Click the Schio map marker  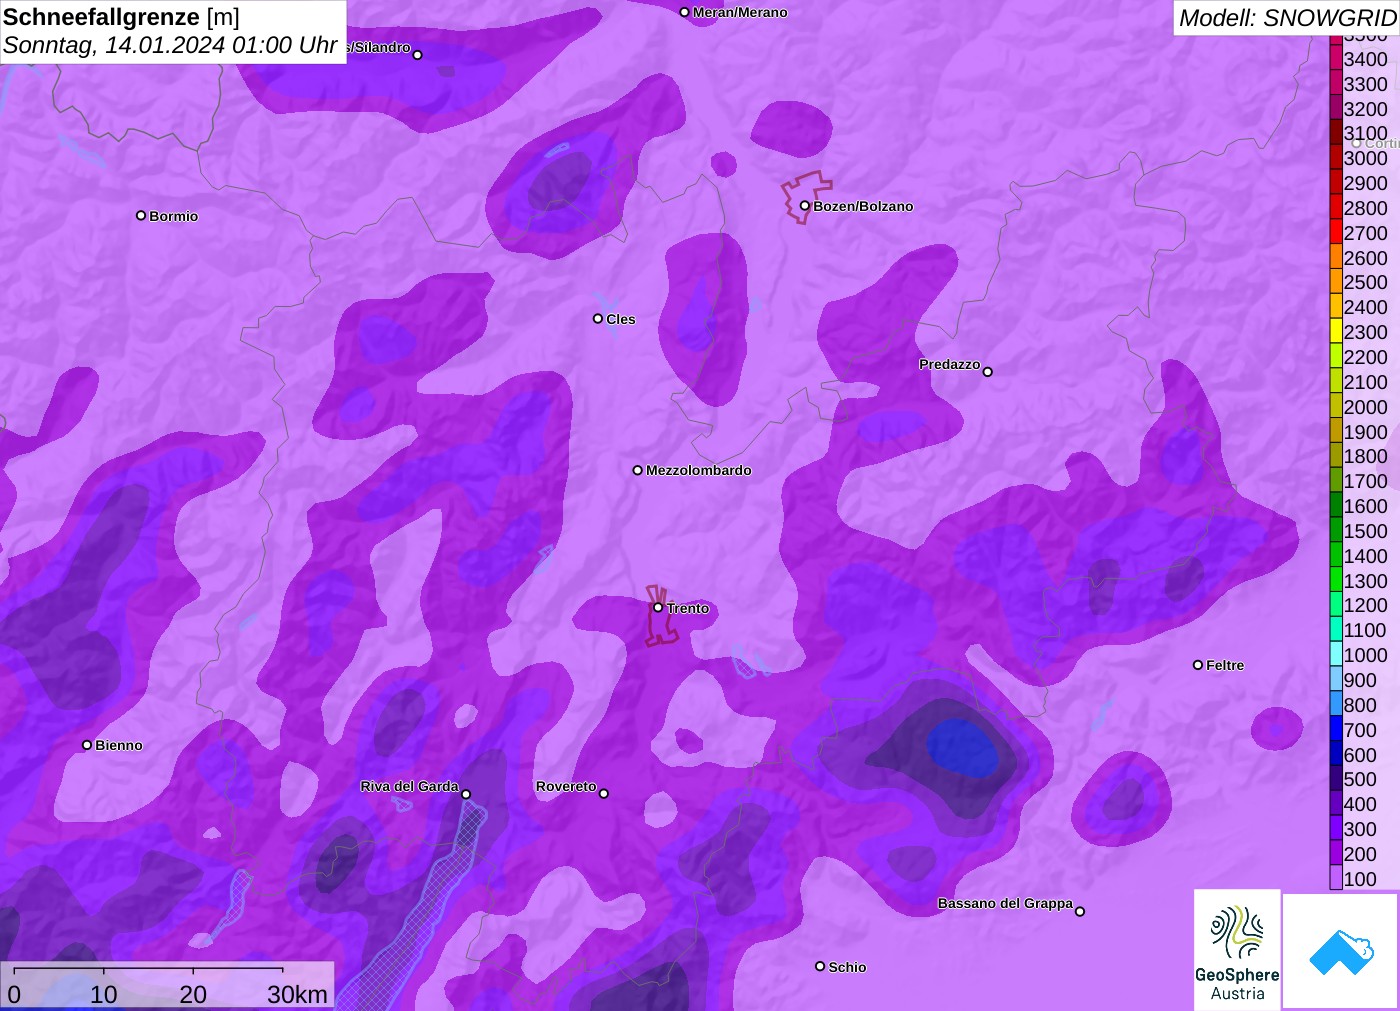pos(820,966)
